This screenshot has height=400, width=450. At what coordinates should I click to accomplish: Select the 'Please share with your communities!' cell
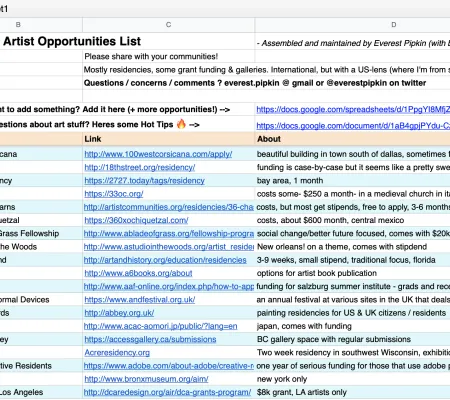(x=168, y=56)
